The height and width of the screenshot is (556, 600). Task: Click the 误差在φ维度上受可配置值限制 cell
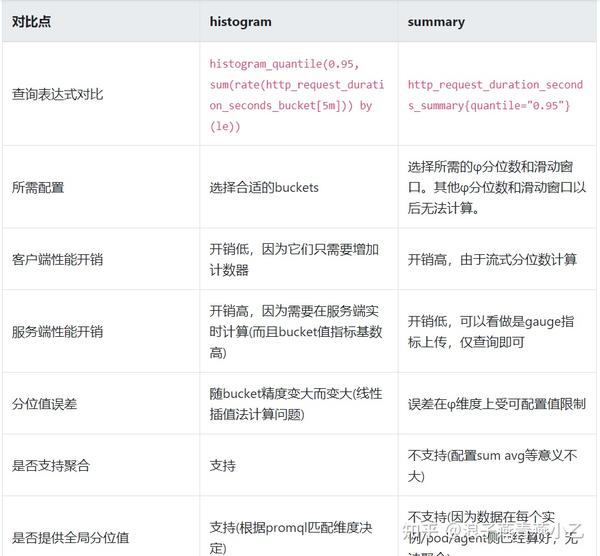click(495, 404)
